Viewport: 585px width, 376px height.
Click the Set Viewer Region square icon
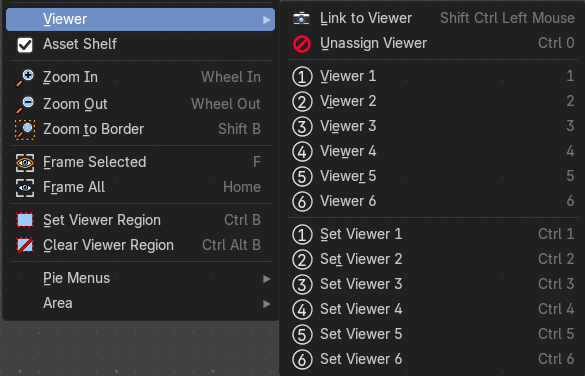pos(25,220)
